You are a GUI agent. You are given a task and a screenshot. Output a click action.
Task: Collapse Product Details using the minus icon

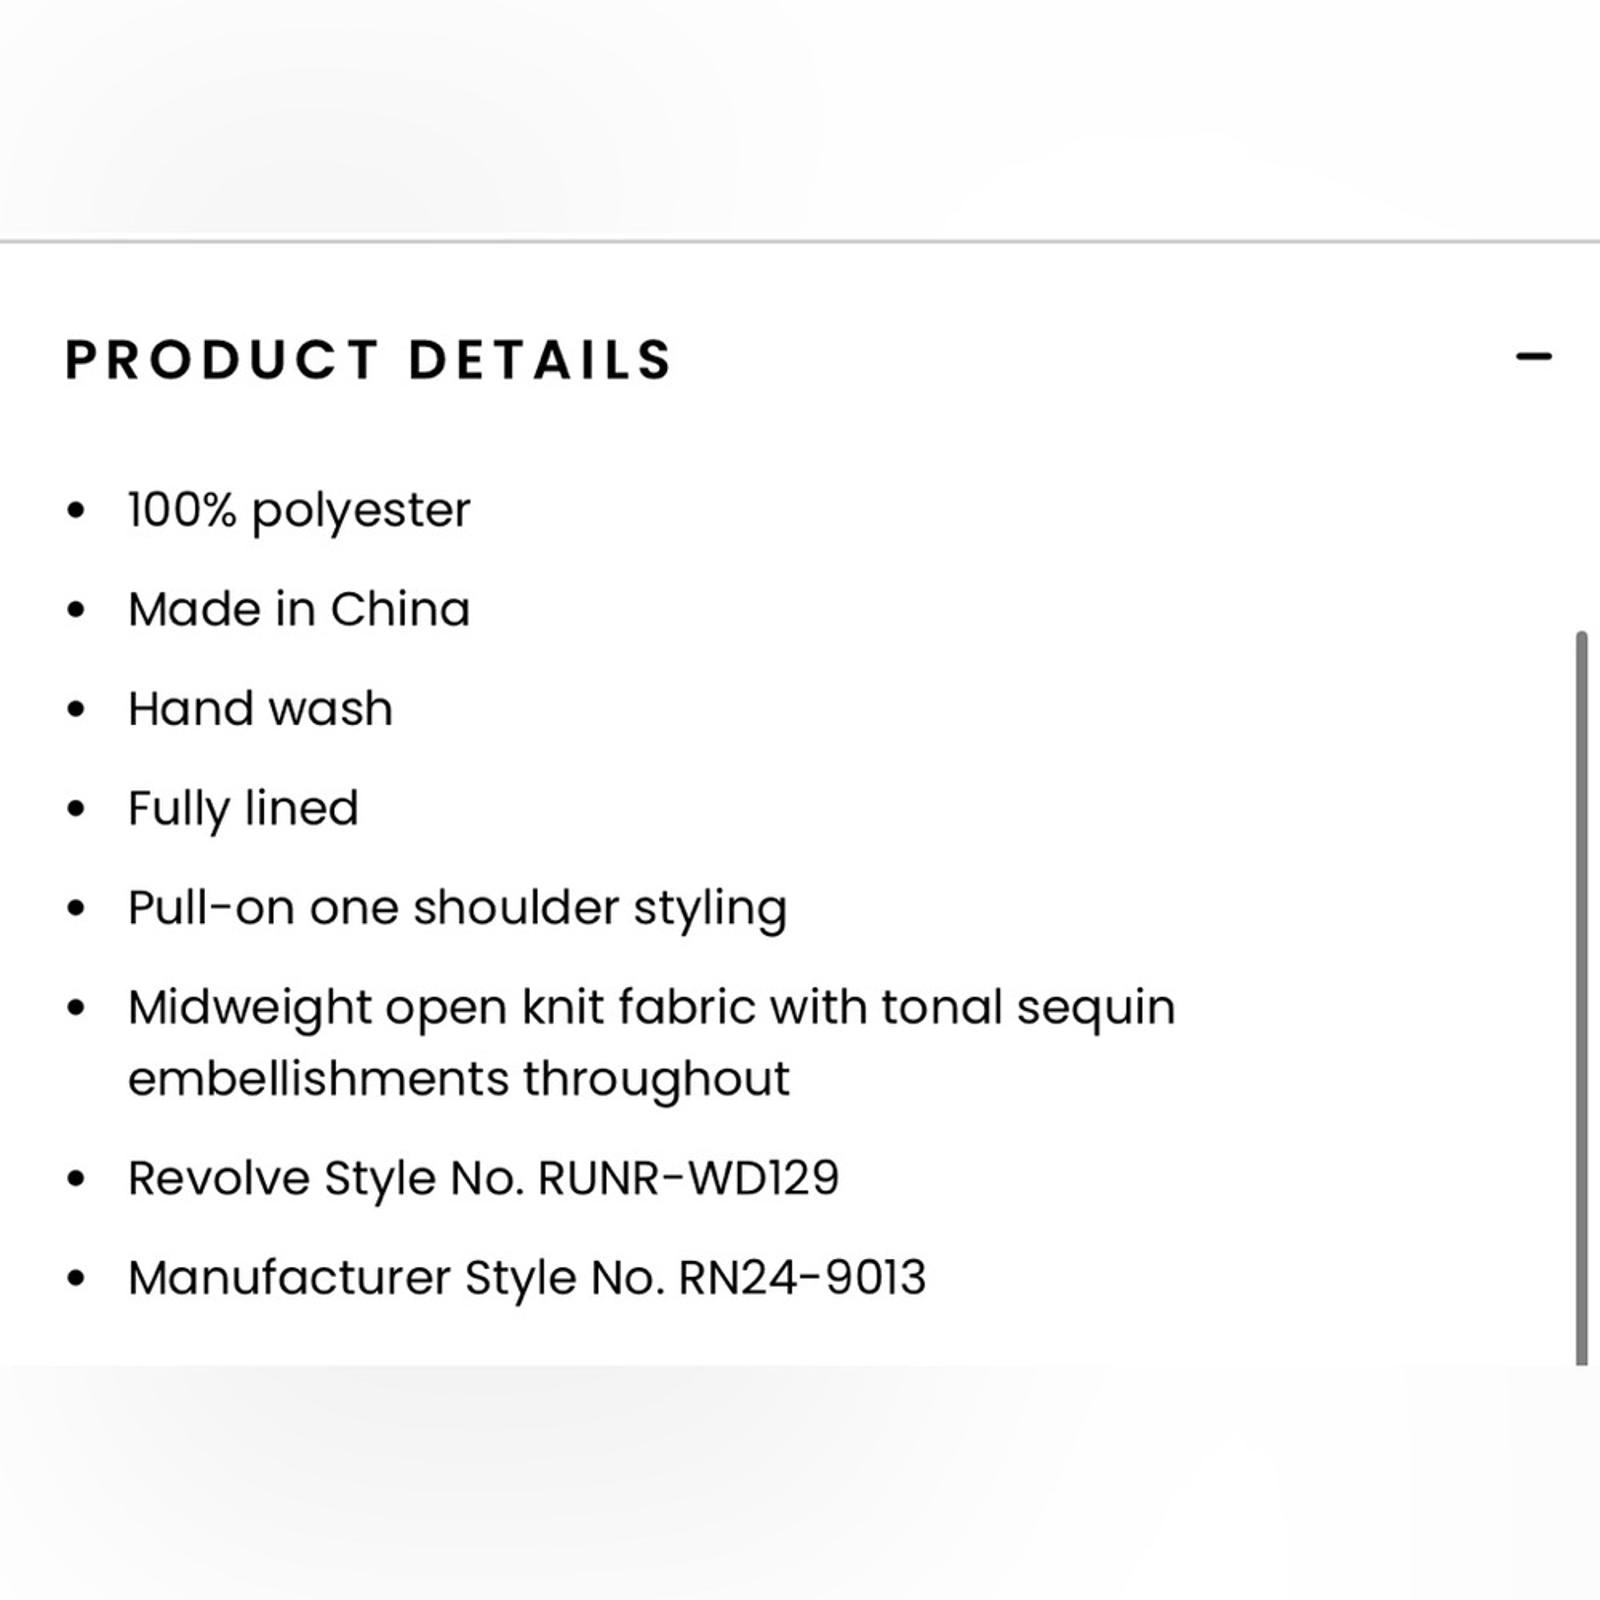click(1533, 356)
